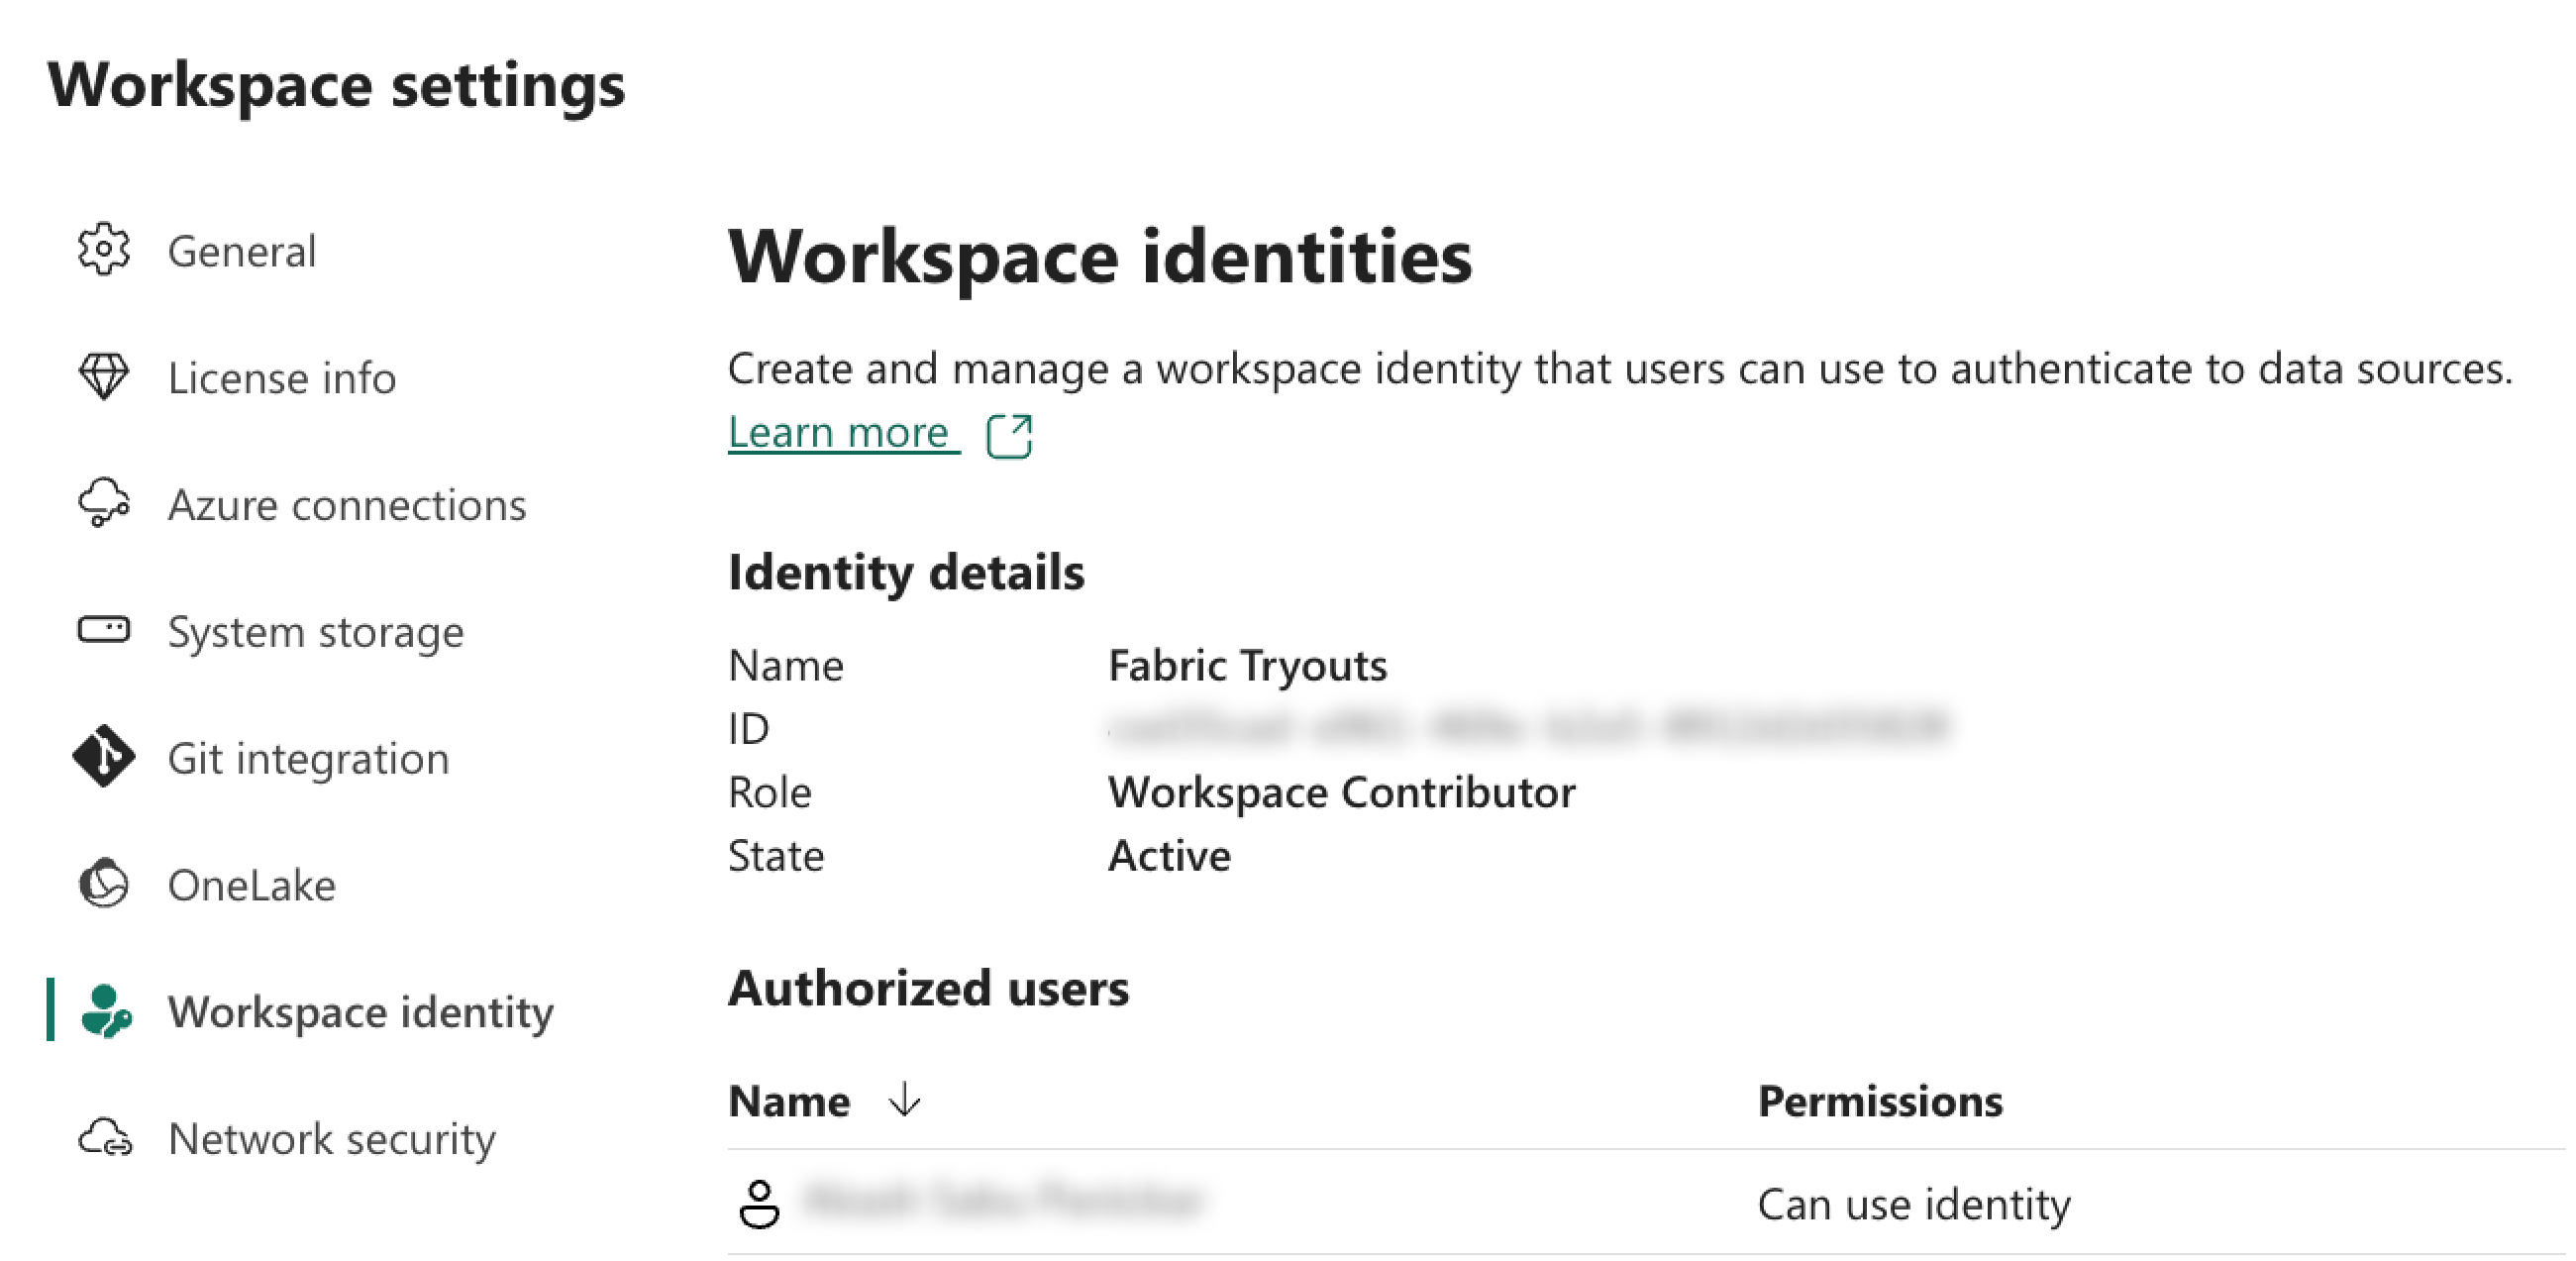This screenshot has width=2576, height=1261.
Task: Switch to License info settings
Action: click(x=282, y=378)
